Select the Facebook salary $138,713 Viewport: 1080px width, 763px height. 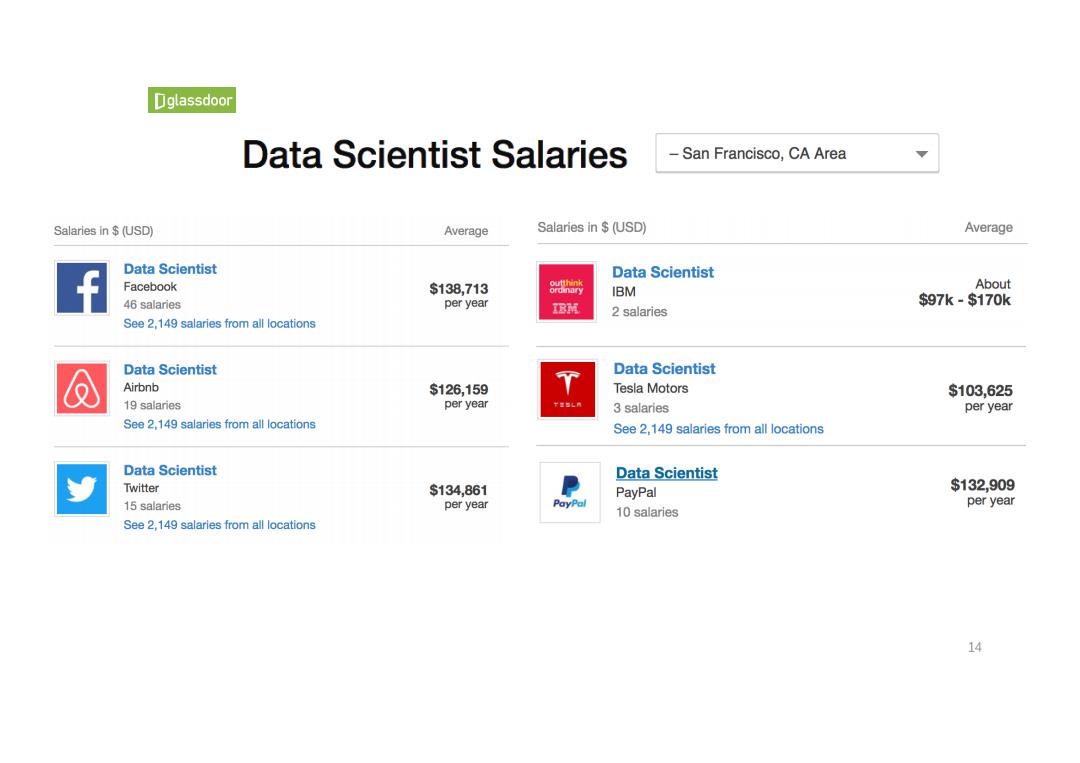[x=459, y=289]
